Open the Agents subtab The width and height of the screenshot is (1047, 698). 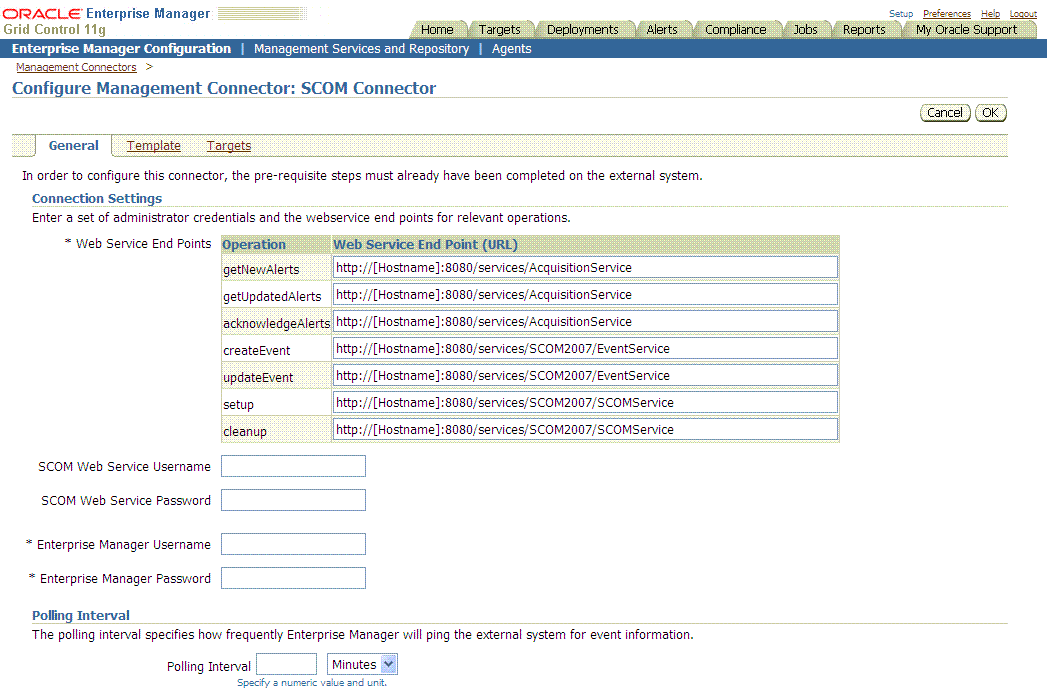pyautogui.click(x=511, y=49)
